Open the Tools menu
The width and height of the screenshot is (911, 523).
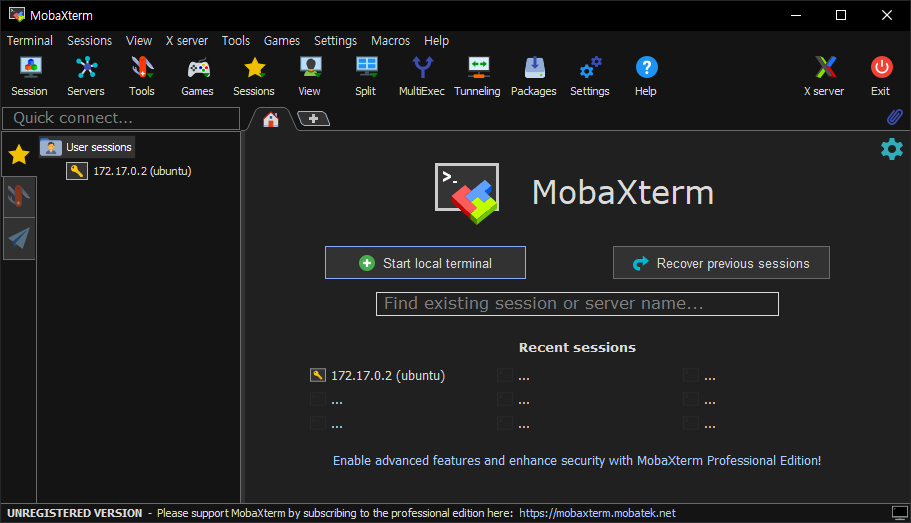236,41
